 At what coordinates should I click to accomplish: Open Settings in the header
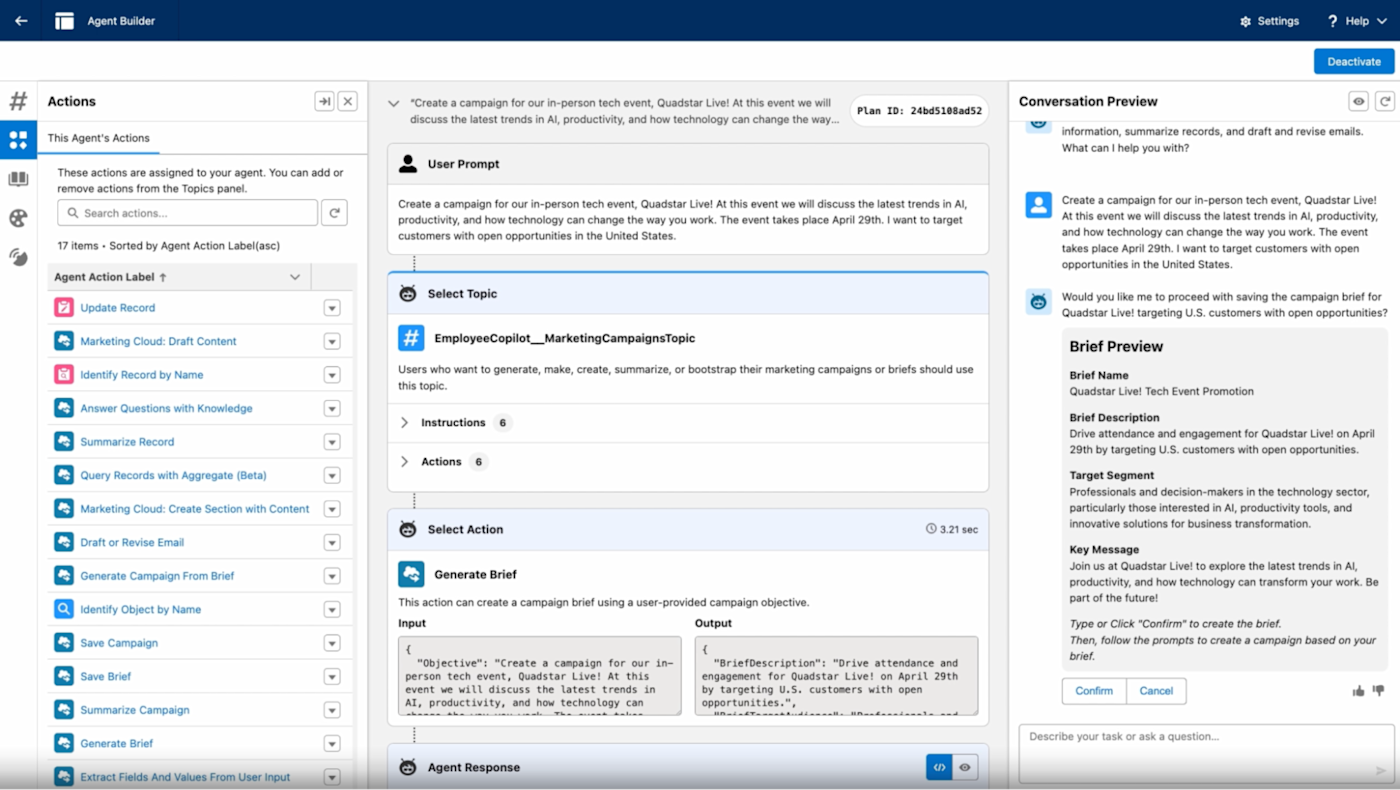tap(1269, 21)
